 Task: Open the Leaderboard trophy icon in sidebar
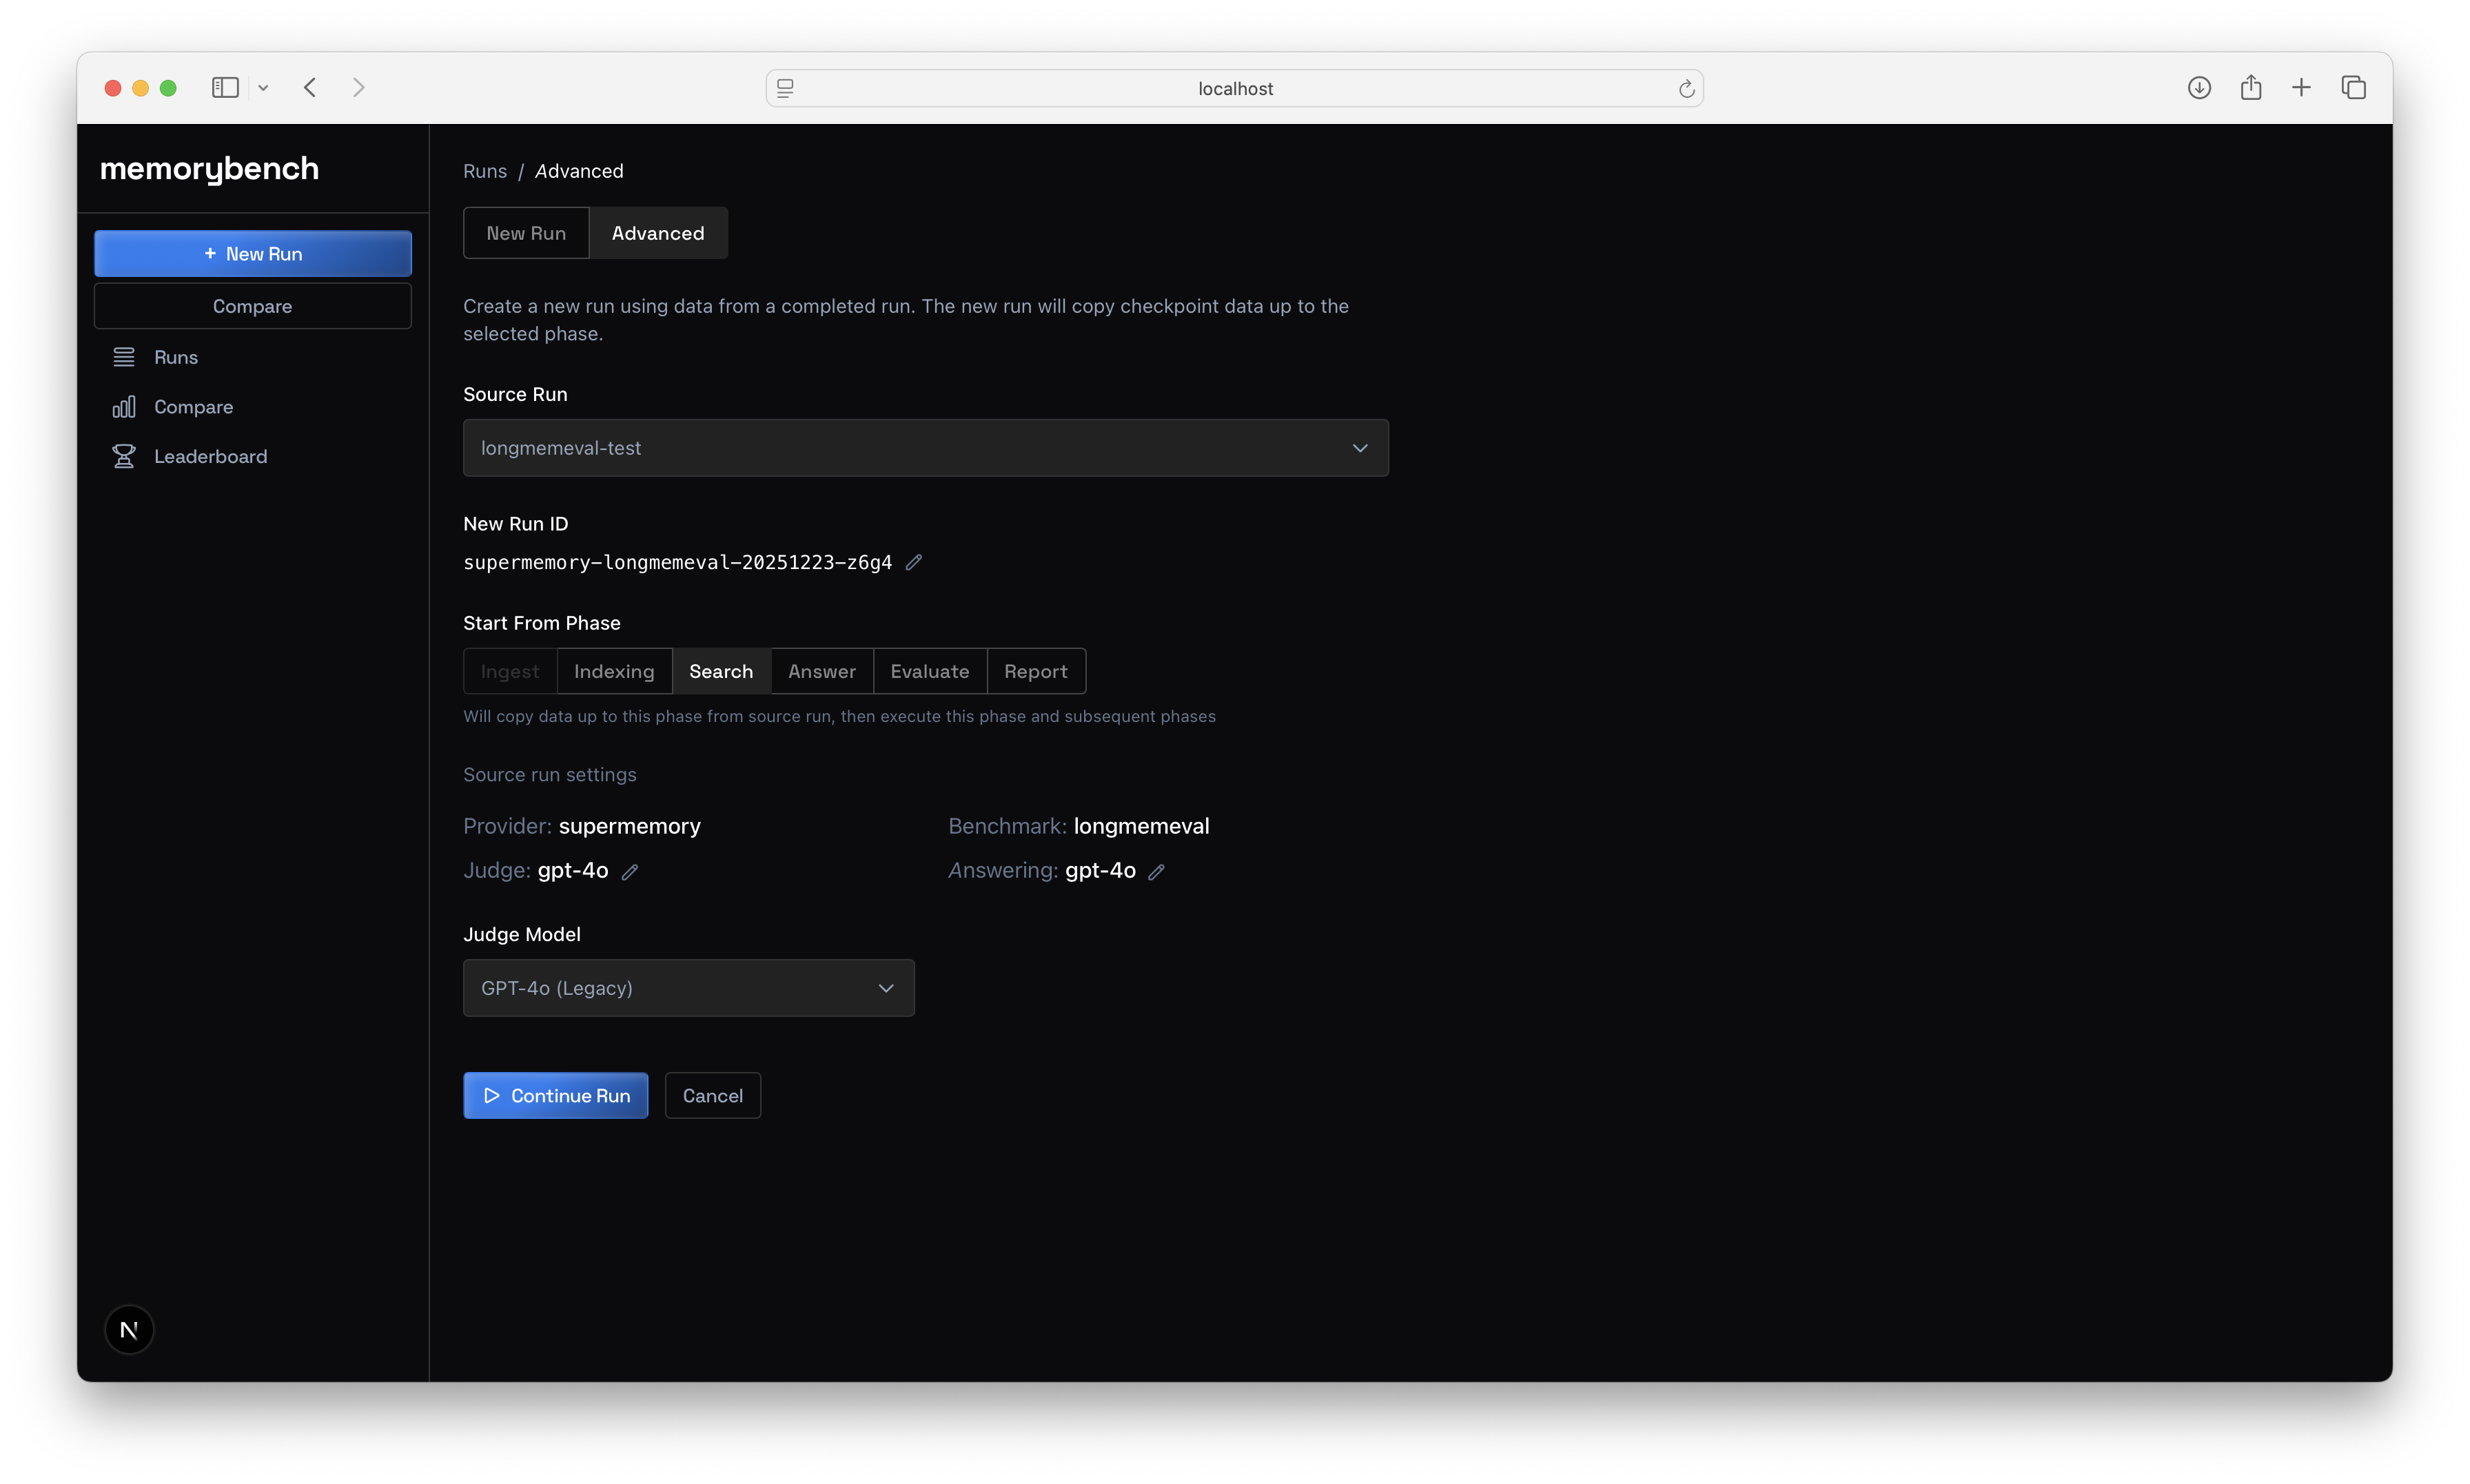(124, 456)
